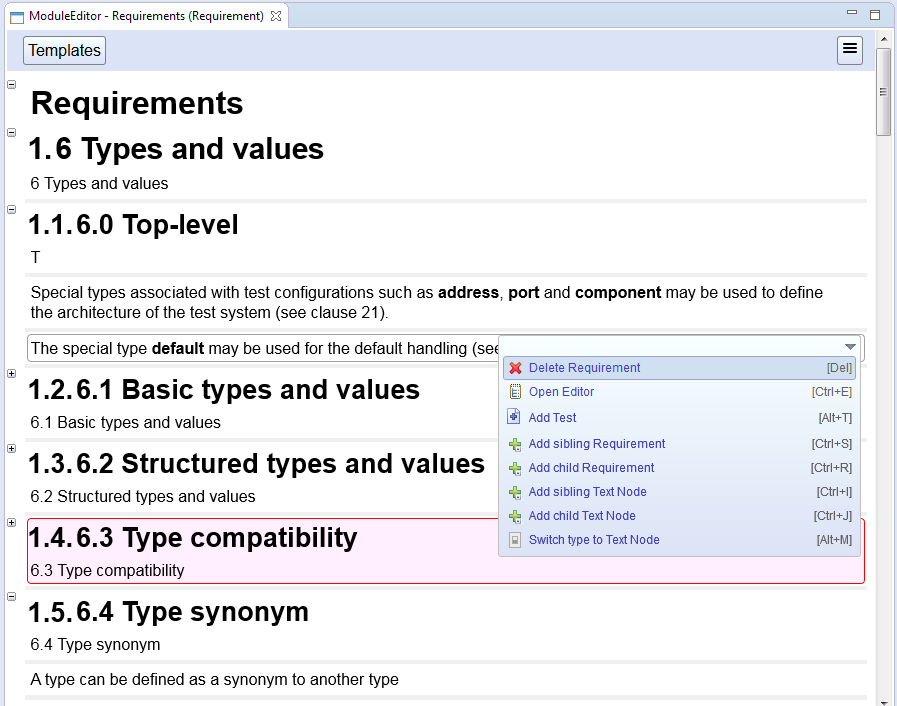Select Switch type to Text Node entry

point(679,540)
